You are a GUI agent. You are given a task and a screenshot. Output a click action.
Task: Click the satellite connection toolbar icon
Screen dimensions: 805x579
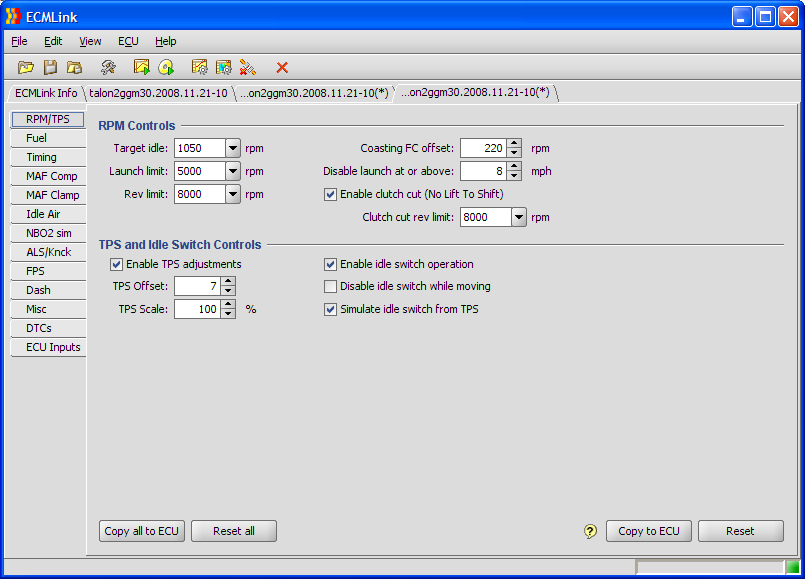coord(248,67)
